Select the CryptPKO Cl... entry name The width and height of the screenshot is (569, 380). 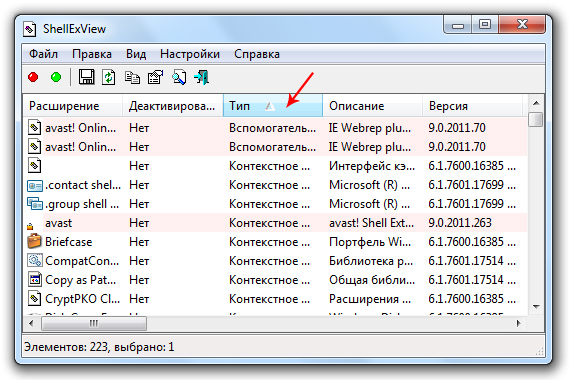pyautogui.click(x=82, y=299)
